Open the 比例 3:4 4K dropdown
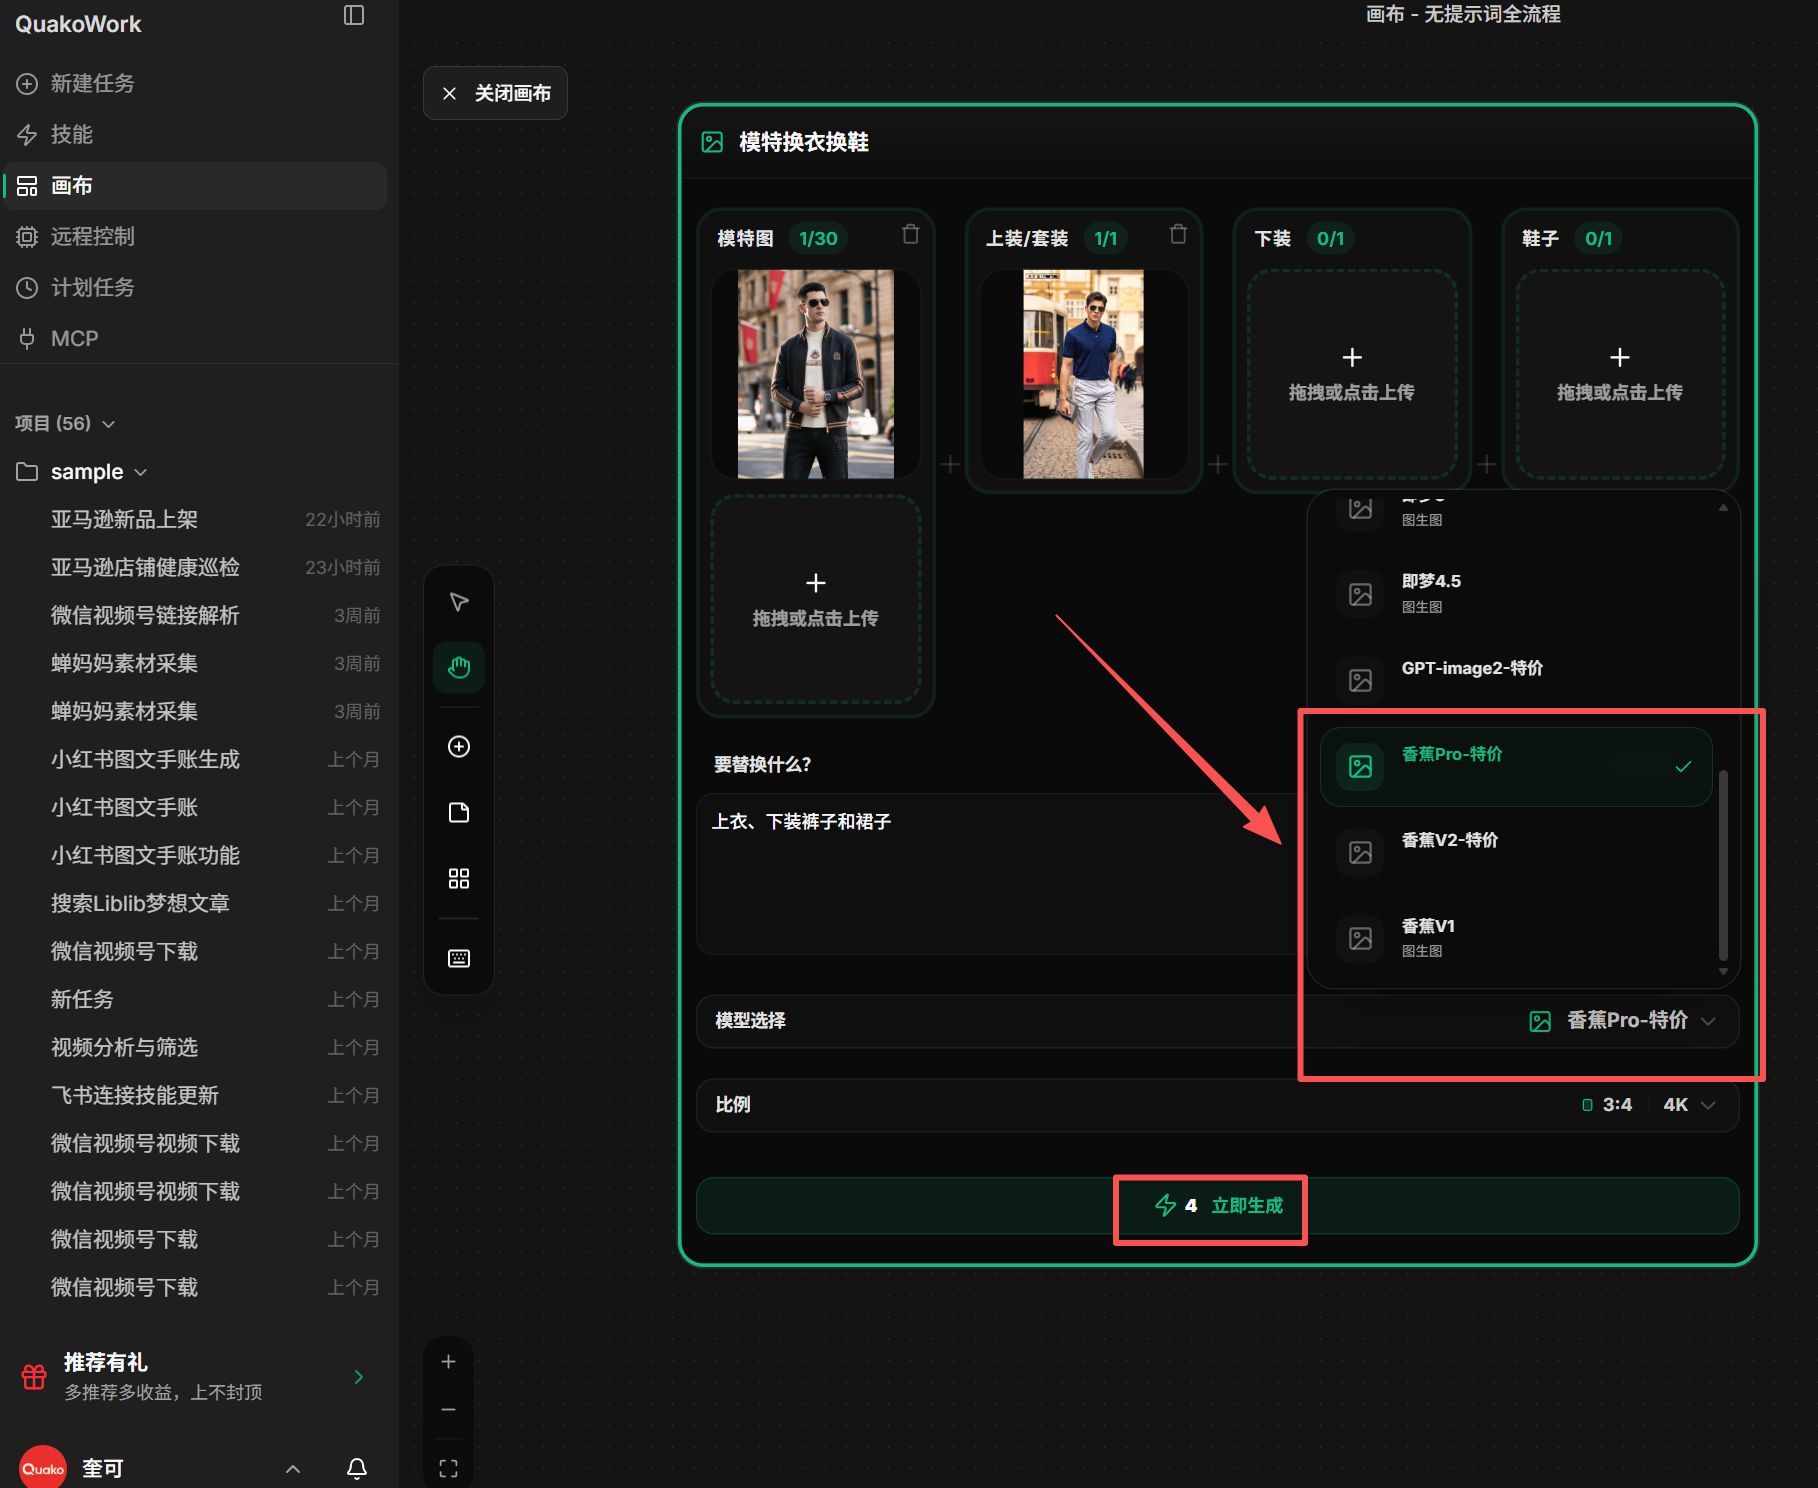Image resolution: width=1818 pixels, height=1488 pixels. point(1217,1105)
